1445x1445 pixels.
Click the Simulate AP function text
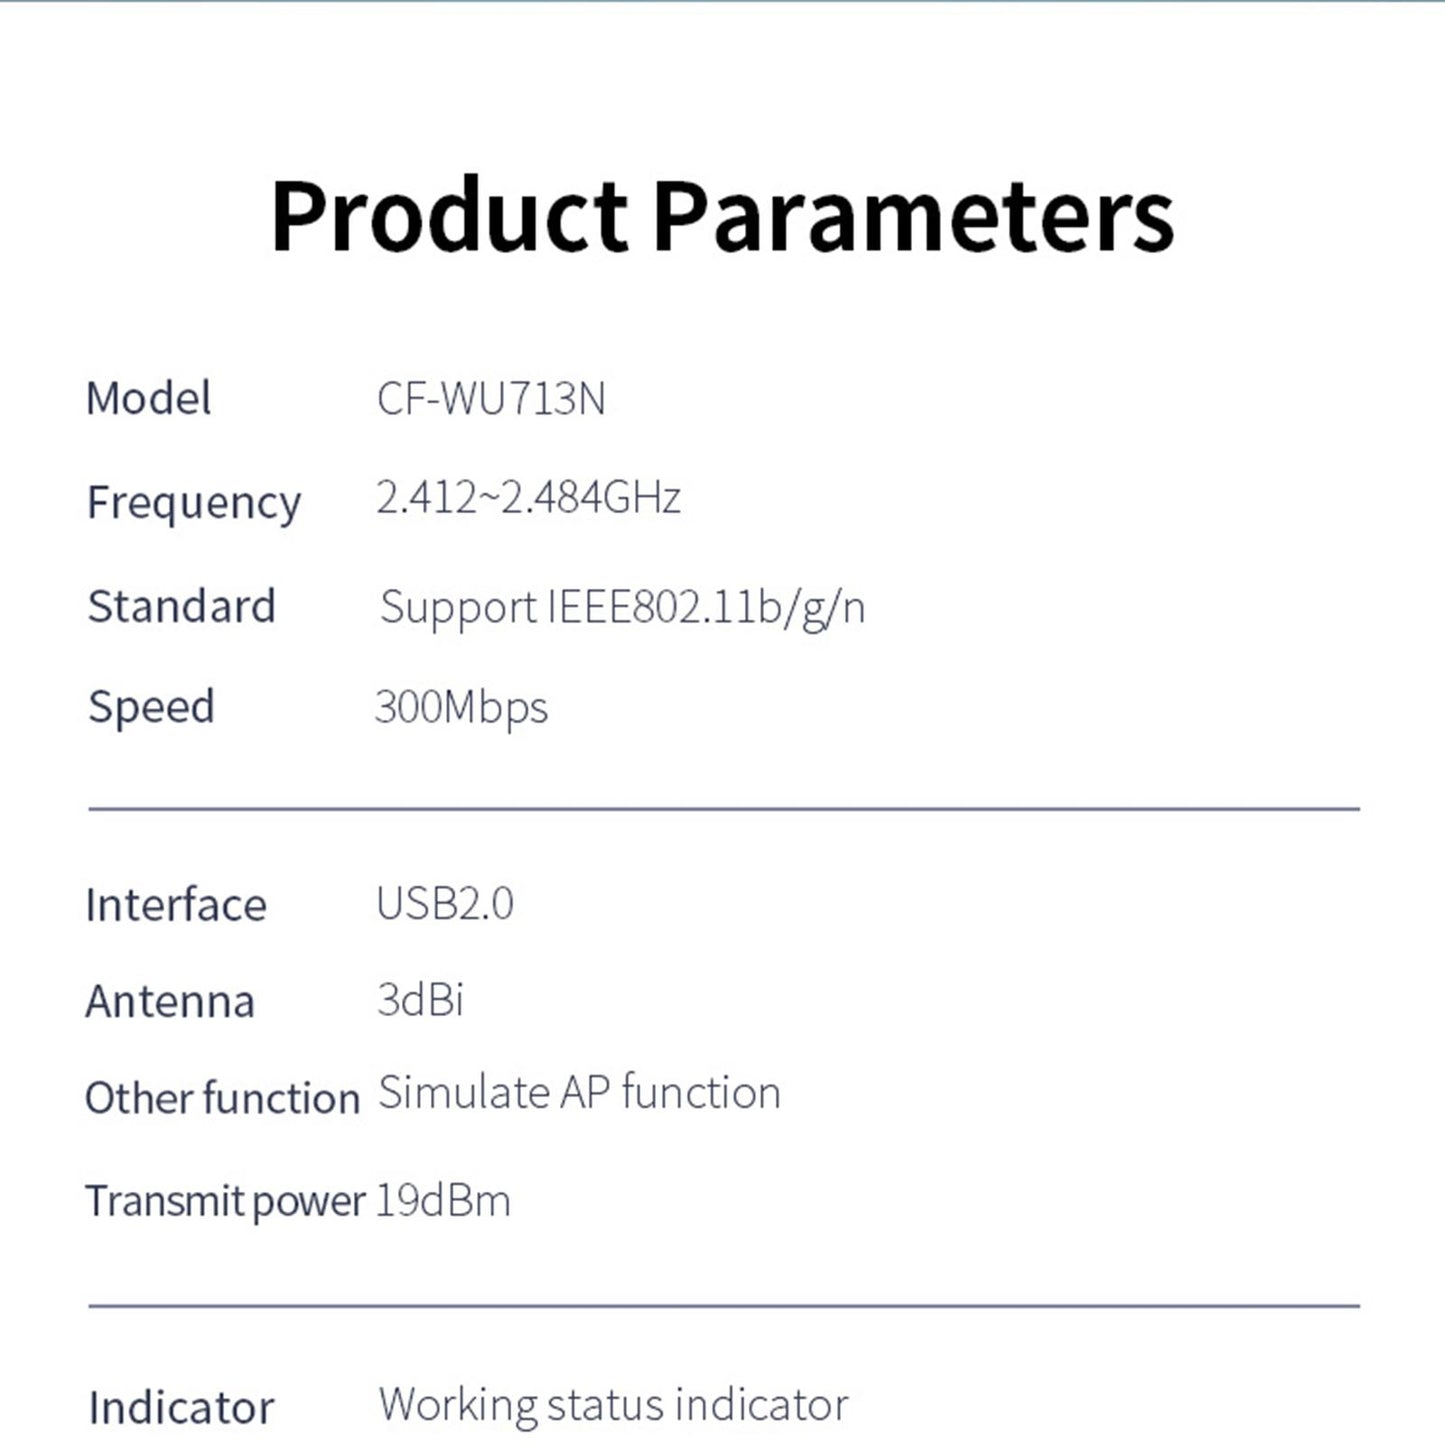click(579, 1093)
